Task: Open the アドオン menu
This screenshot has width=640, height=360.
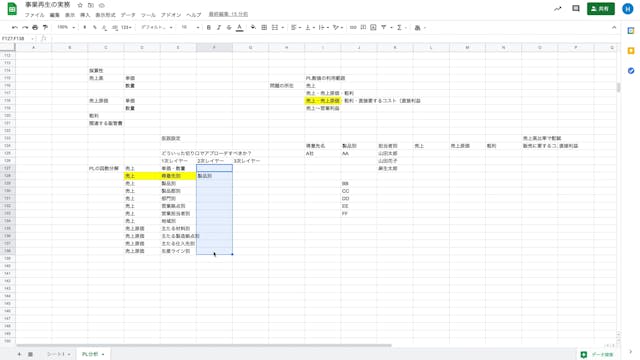Action: 171,15
